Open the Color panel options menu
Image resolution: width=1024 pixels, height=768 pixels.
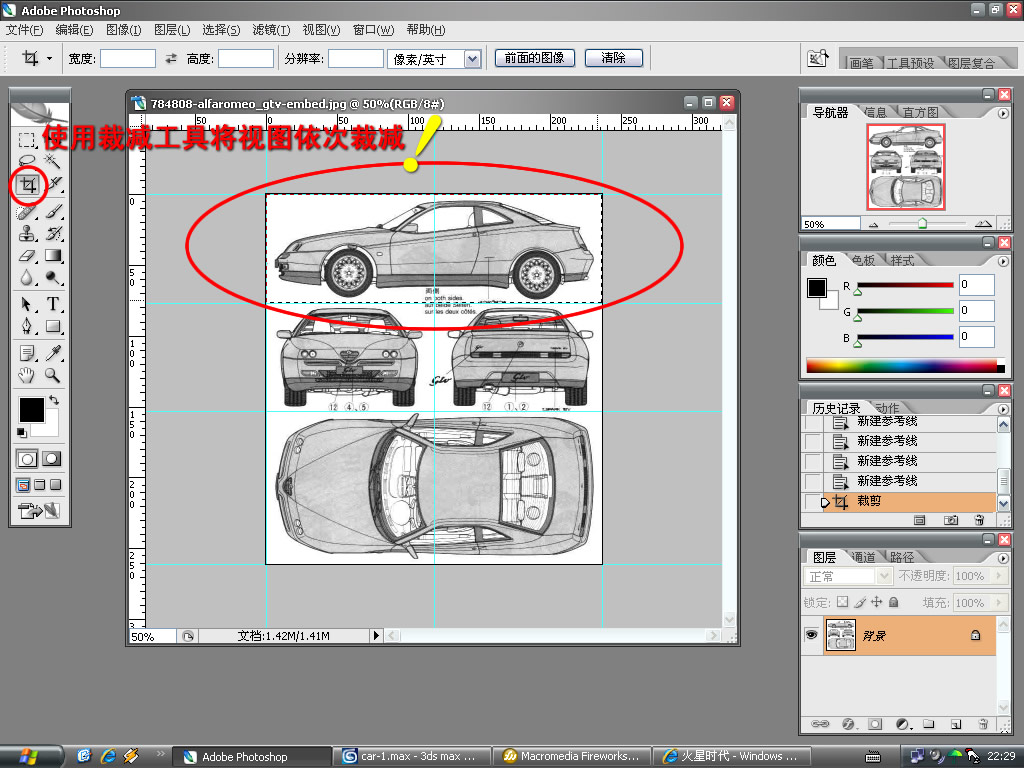(x=1003, y=261)
